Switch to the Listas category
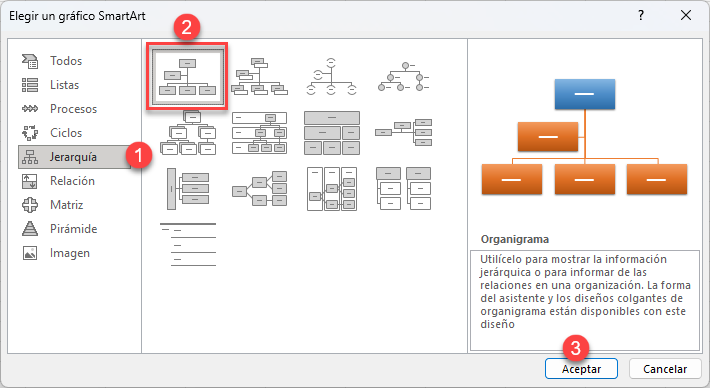710x388 pixels. [x=64, y=85]
